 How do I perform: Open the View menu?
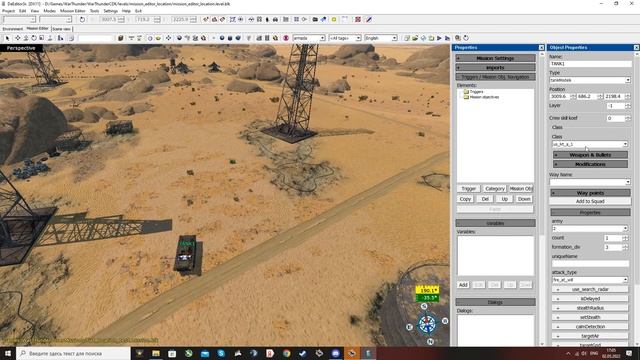click(35, 11)
